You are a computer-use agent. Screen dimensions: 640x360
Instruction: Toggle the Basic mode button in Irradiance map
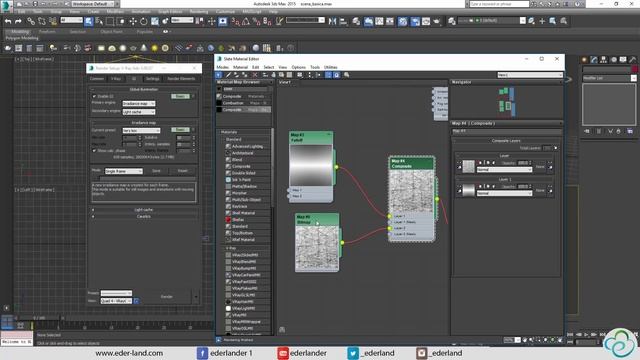click(180, 130)
